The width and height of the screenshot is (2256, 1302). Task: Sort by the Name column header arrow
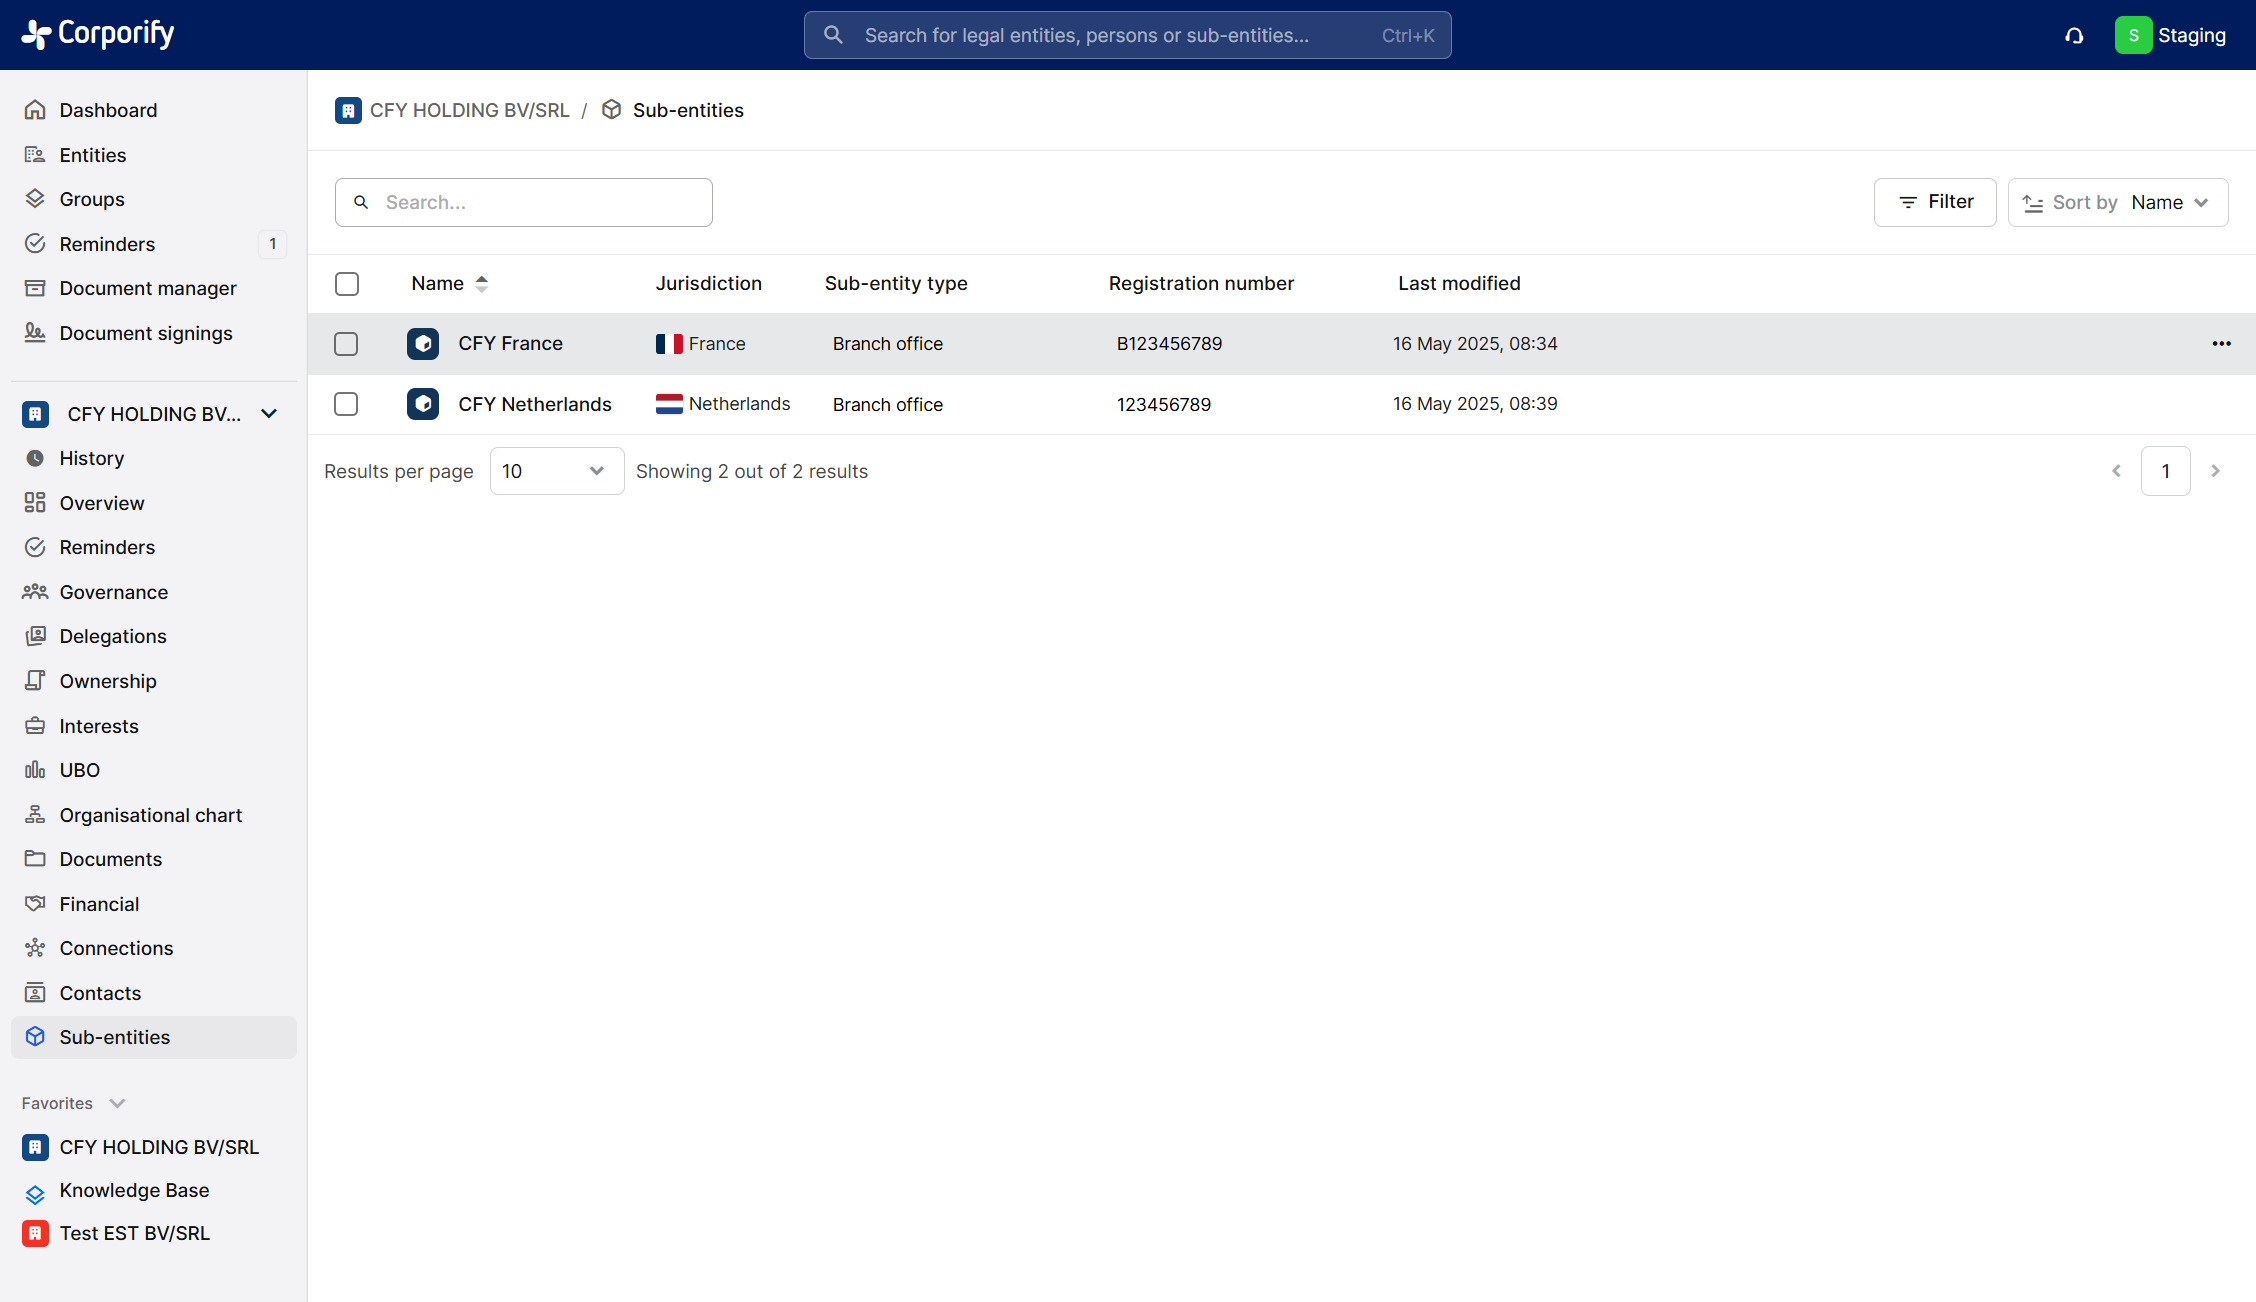tap(481, 284)
